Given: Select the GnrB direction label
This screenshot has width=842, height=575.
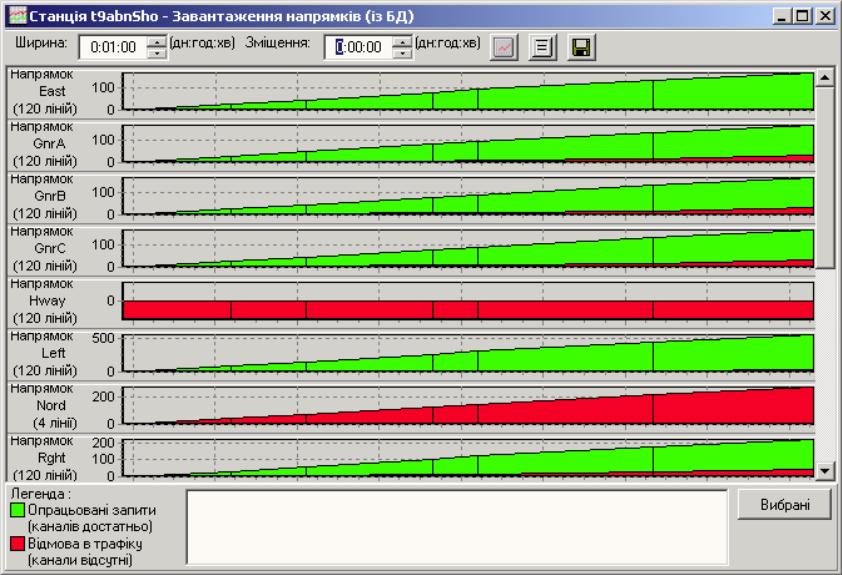Looking at the screenshot, I should pyautogui.click(x=49, y=196).
